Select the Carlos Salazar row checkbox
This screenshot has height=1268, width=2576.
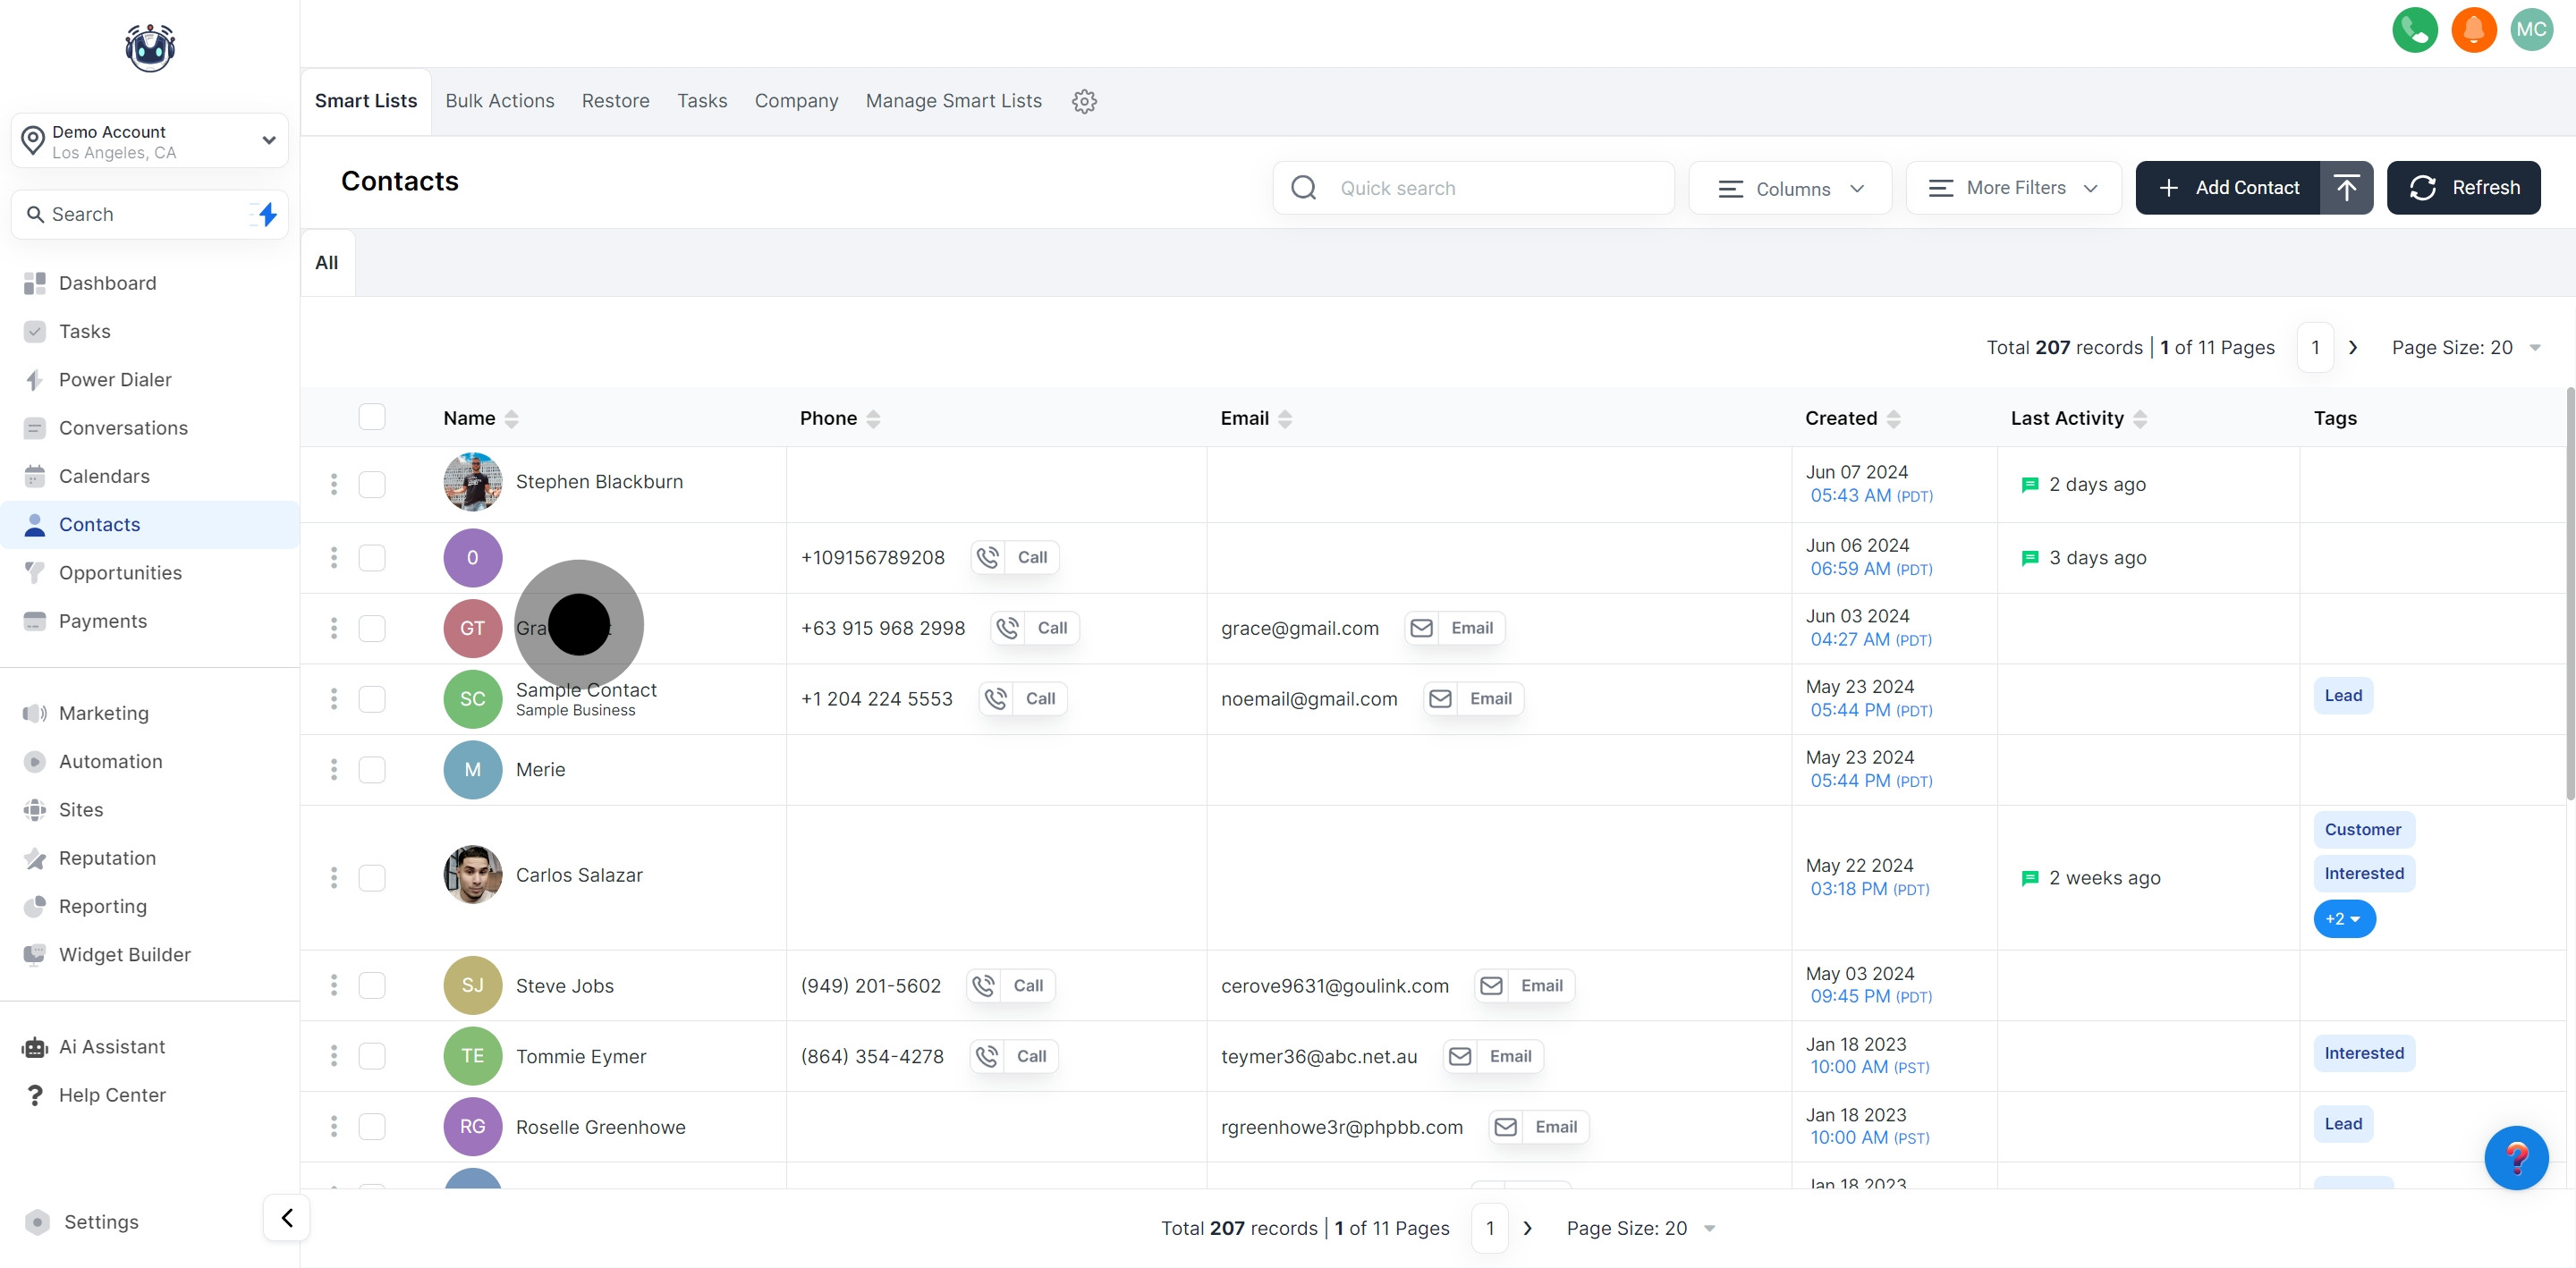coord(372,877)
